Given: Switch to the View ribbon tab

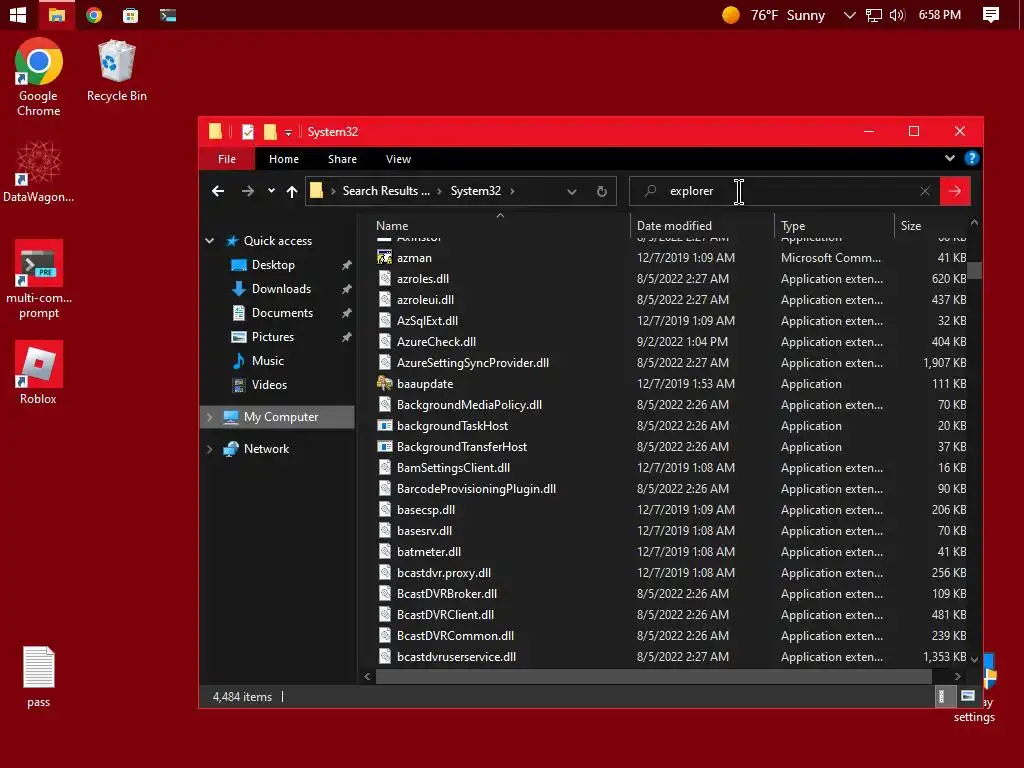Looking at the screenshot, I should (x=398, y=159).
